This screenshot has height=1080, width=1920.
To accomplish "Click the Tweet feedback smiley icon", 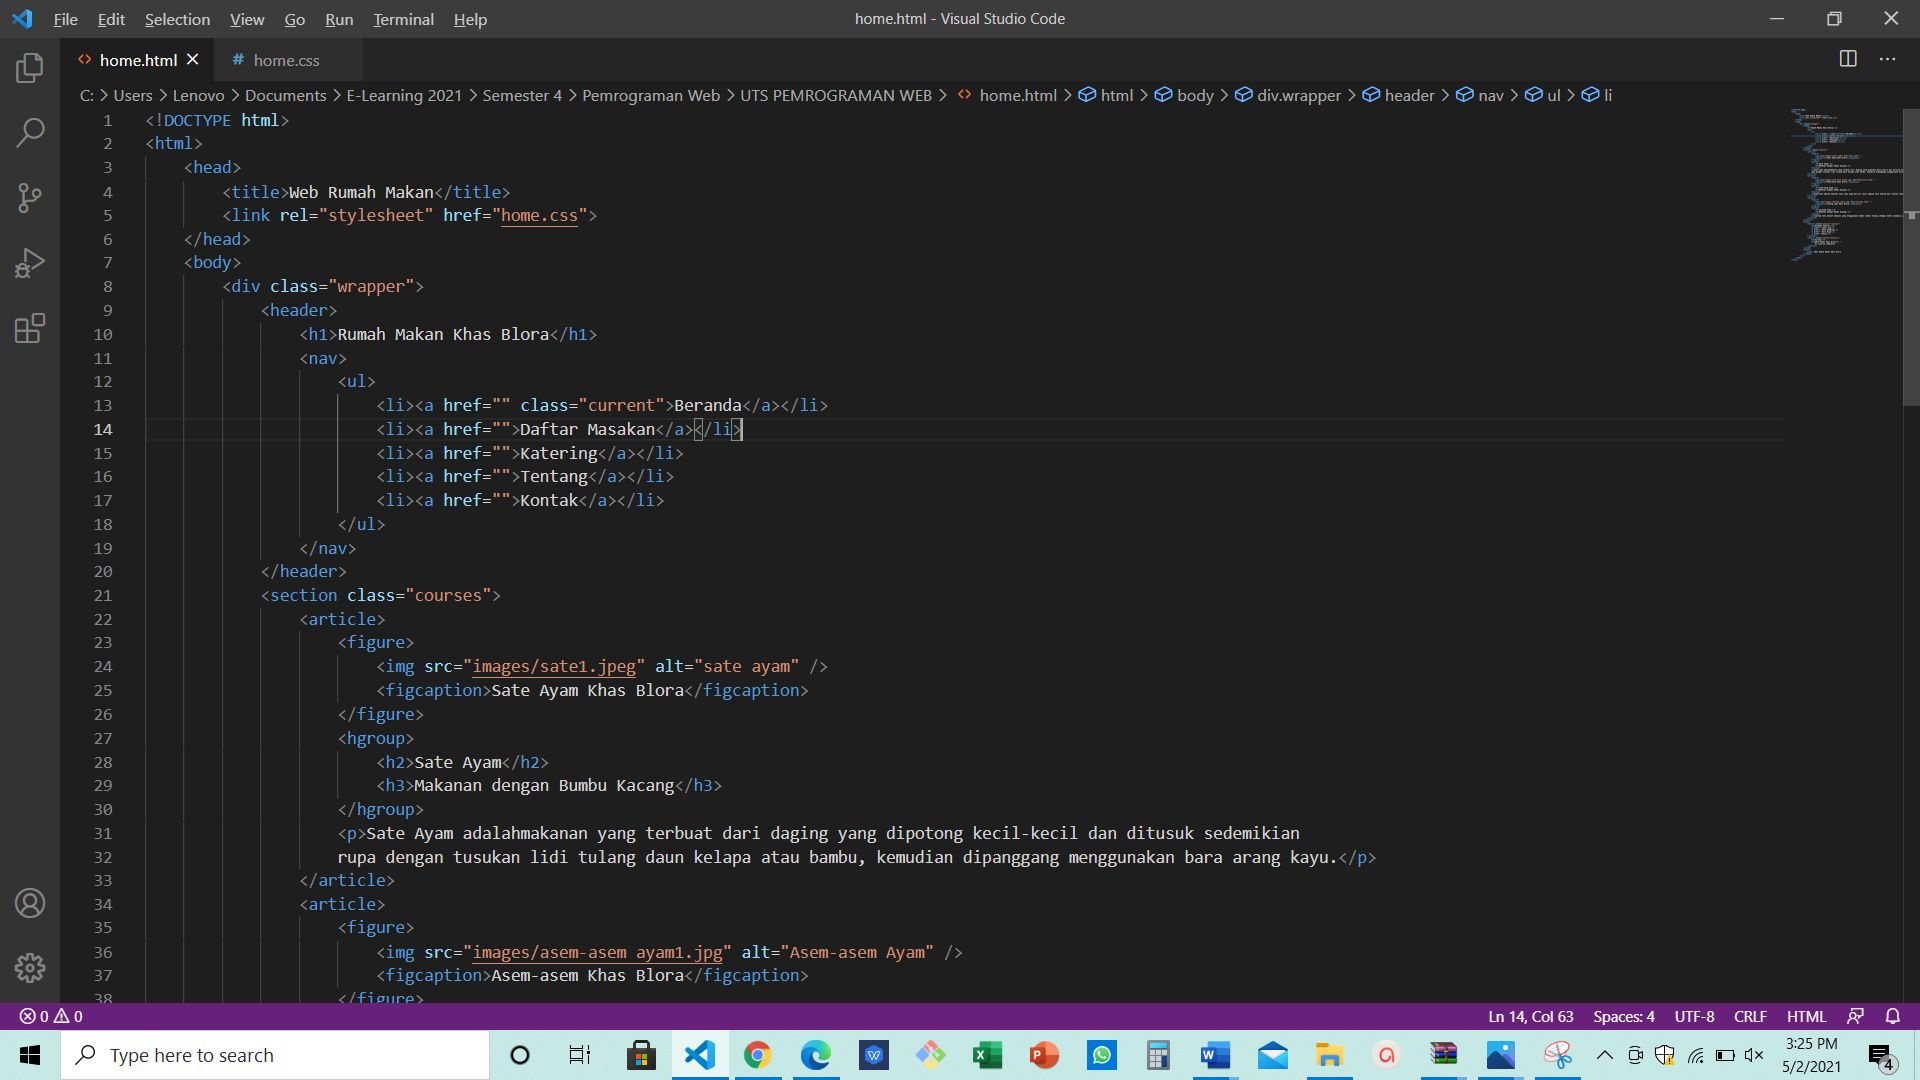I will coord(1857,1016).
